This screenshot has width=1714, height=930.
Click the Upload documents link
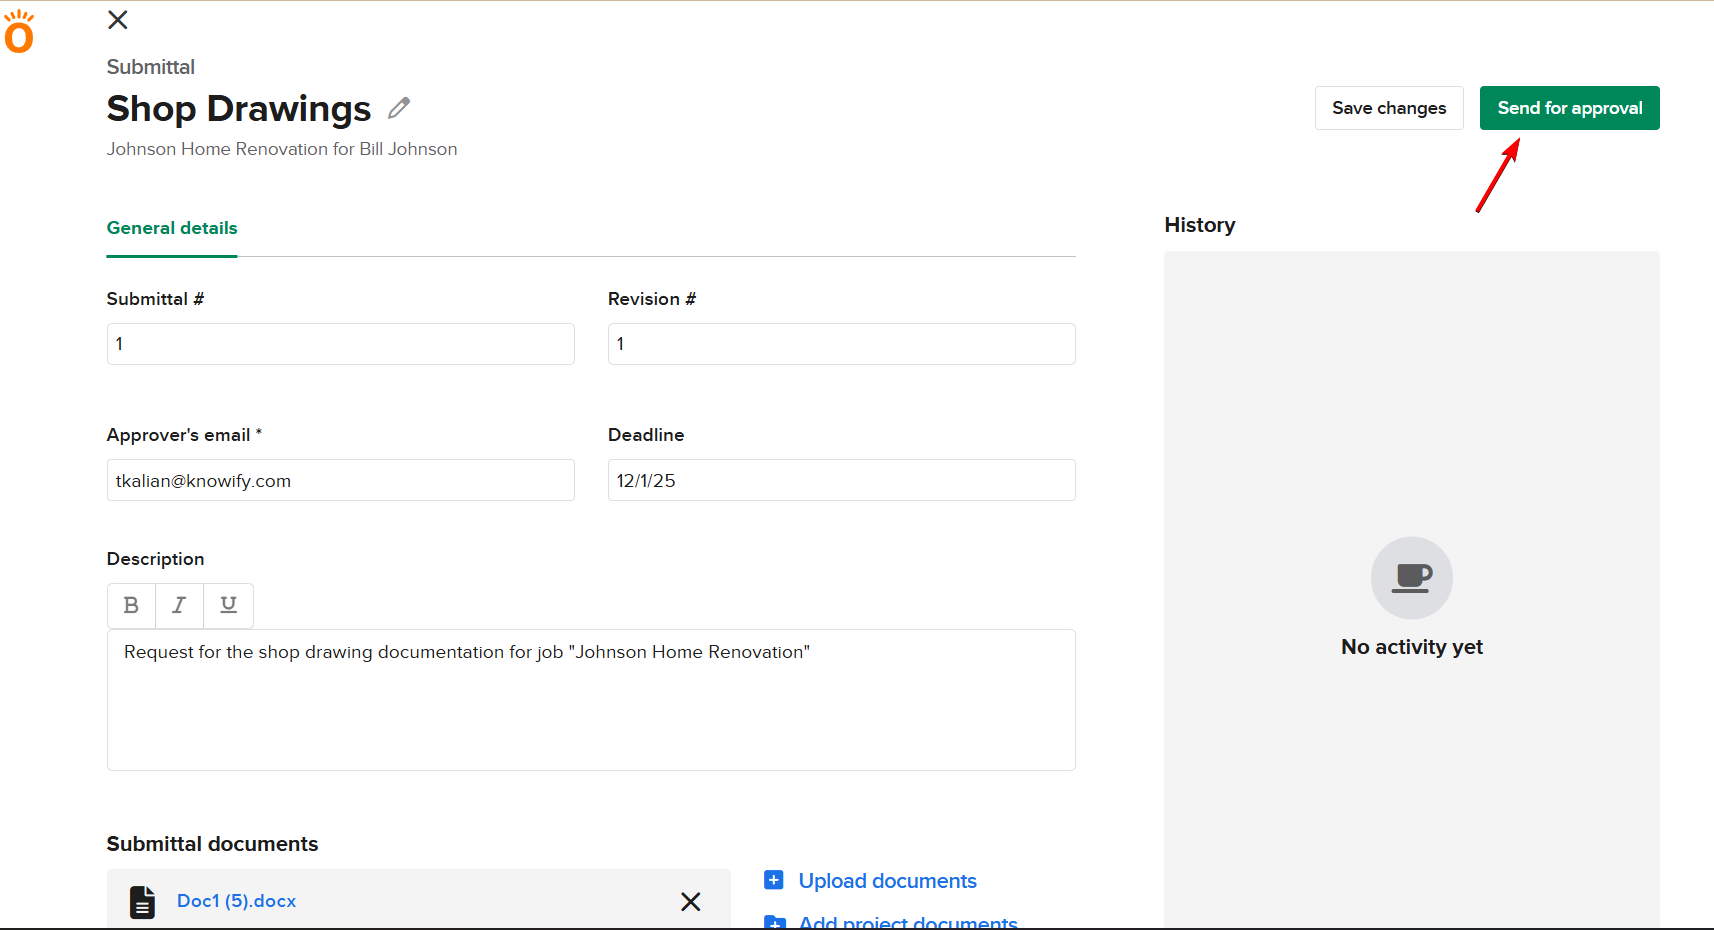pyautogui.click(x=887, y=881)
